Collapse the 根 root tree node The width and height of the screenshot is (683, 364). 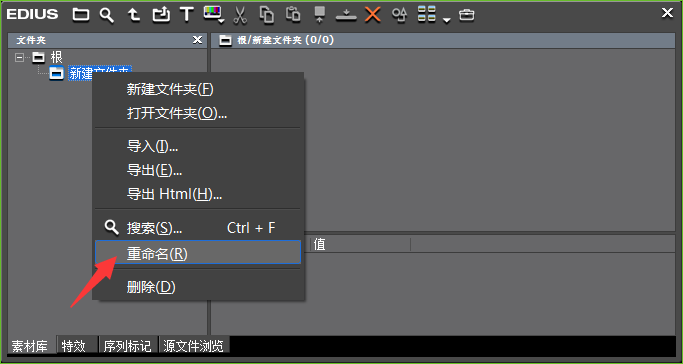coord(19,57)
